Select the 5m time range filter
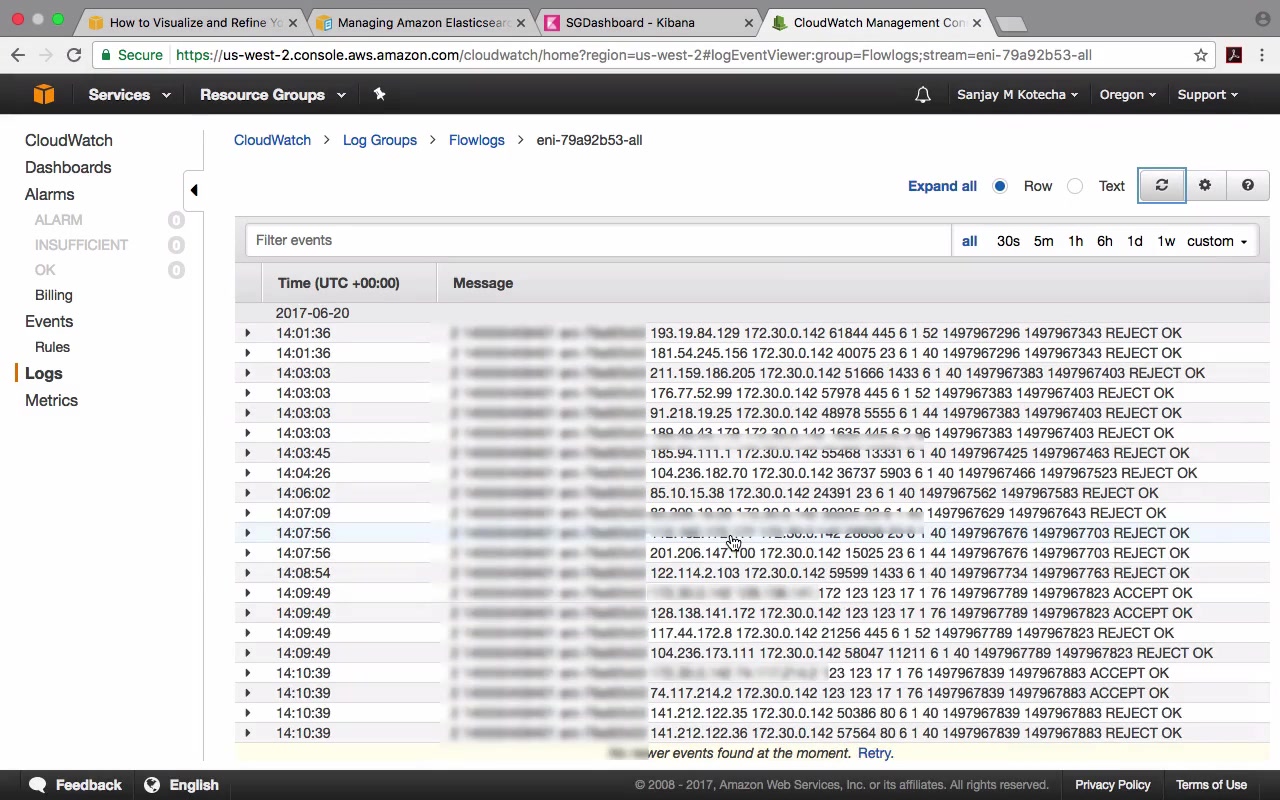 coord(1043,241)
